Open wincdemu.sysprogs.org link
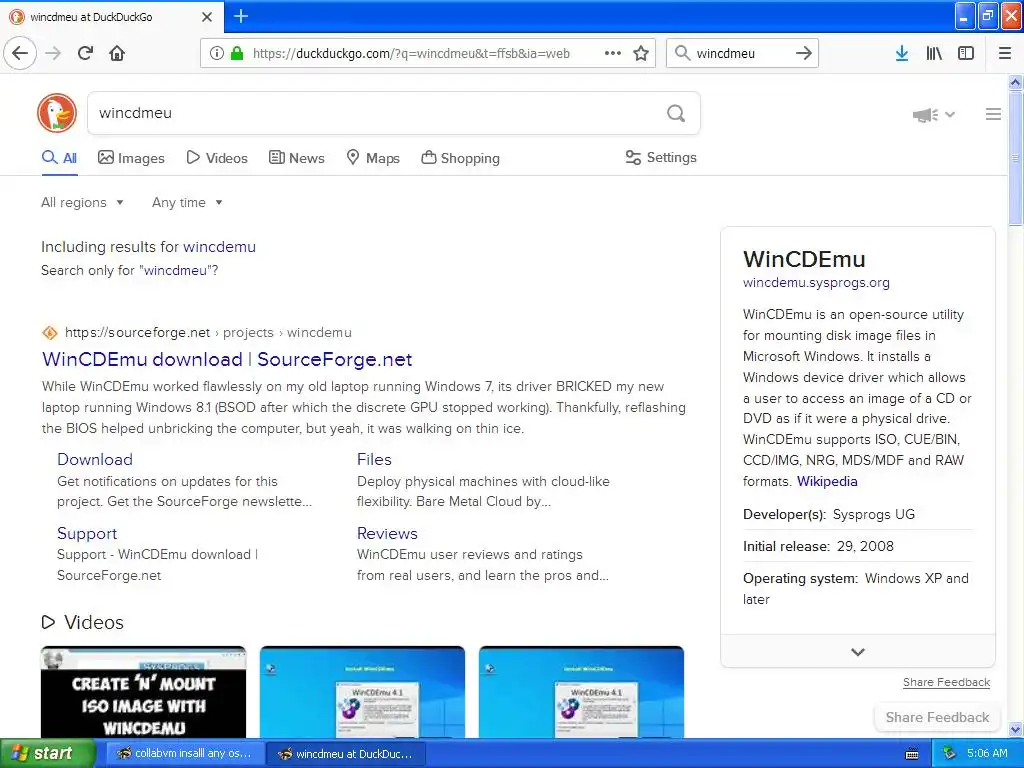Image resolution: width=1024 pixels, height=768 pixels. (x=816, y=282)
